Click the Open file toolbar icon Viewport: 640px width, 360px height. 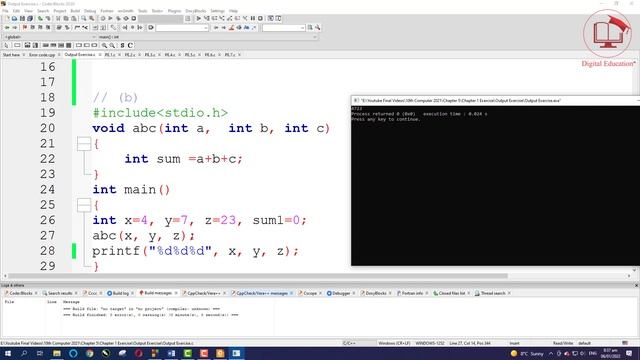[x=14, y=18]
